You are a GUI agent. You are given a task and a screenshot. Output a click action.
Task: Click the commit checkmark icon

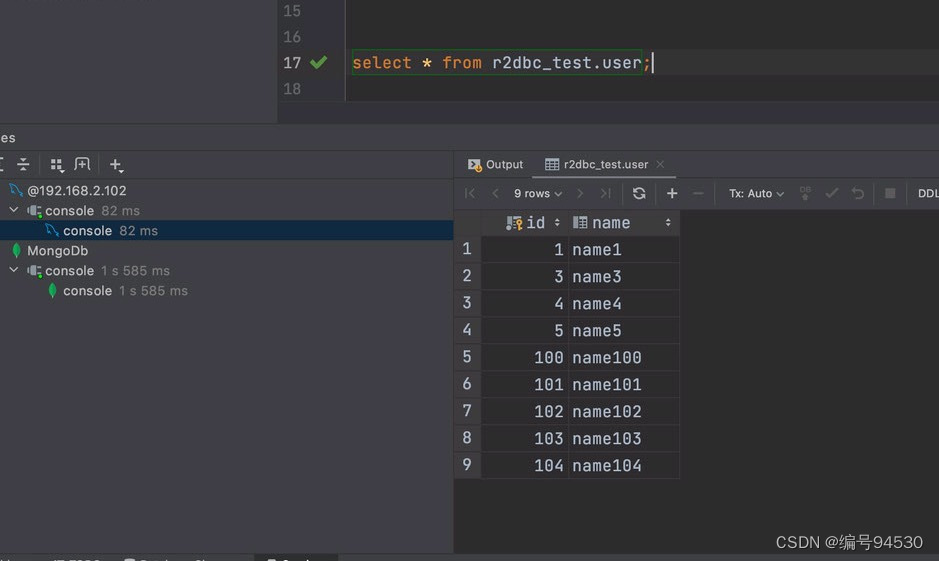(x=831, y=193)
